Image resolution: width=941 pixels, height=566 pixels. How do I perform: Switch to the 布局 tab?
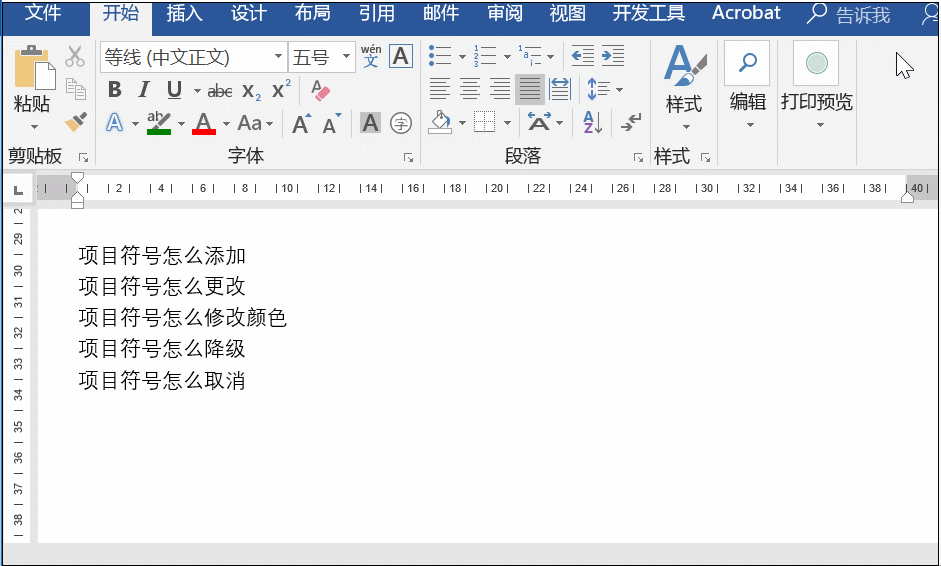click(x=313, y=13)
